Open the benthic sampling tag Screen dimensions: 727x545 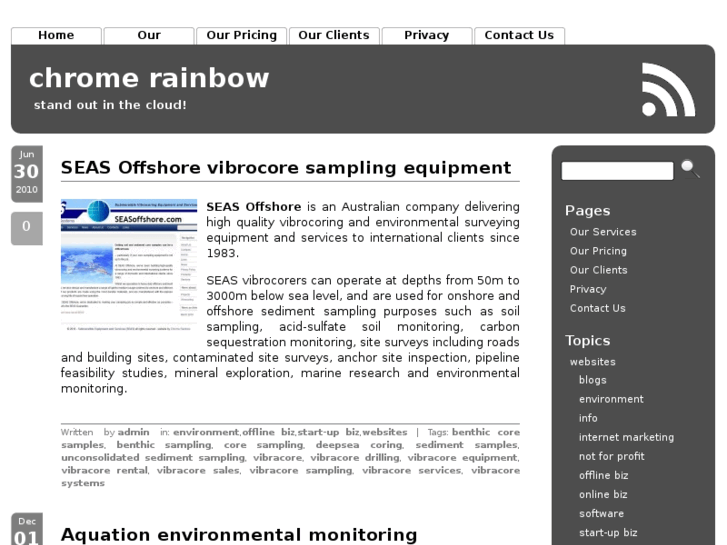point(164,445)
